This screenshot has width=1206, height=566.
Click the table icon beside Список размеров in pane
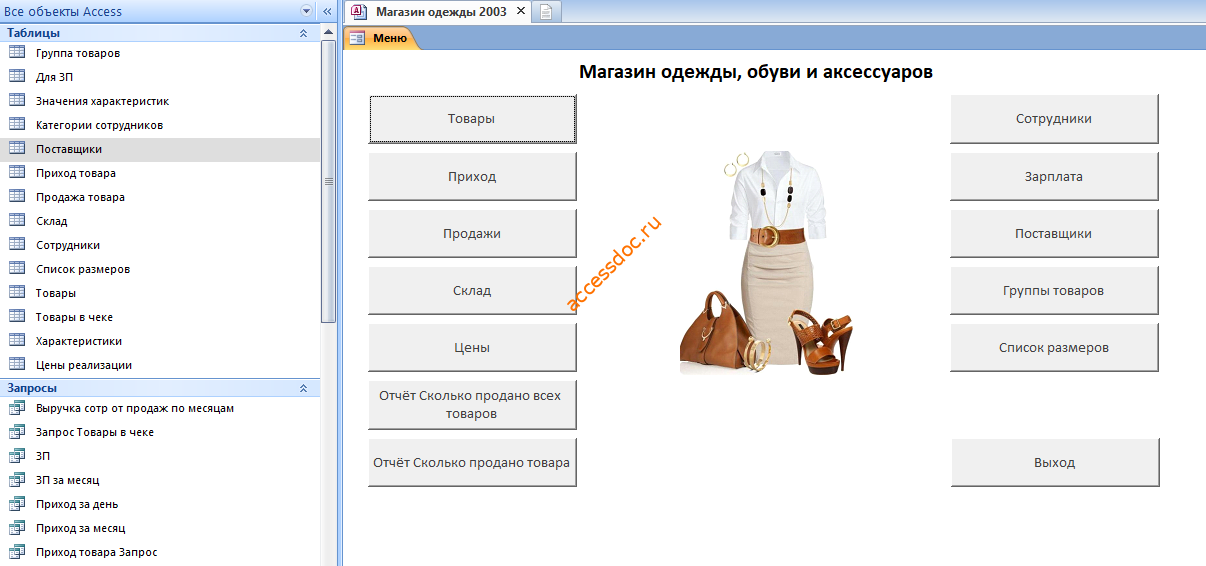coord(17,268)
